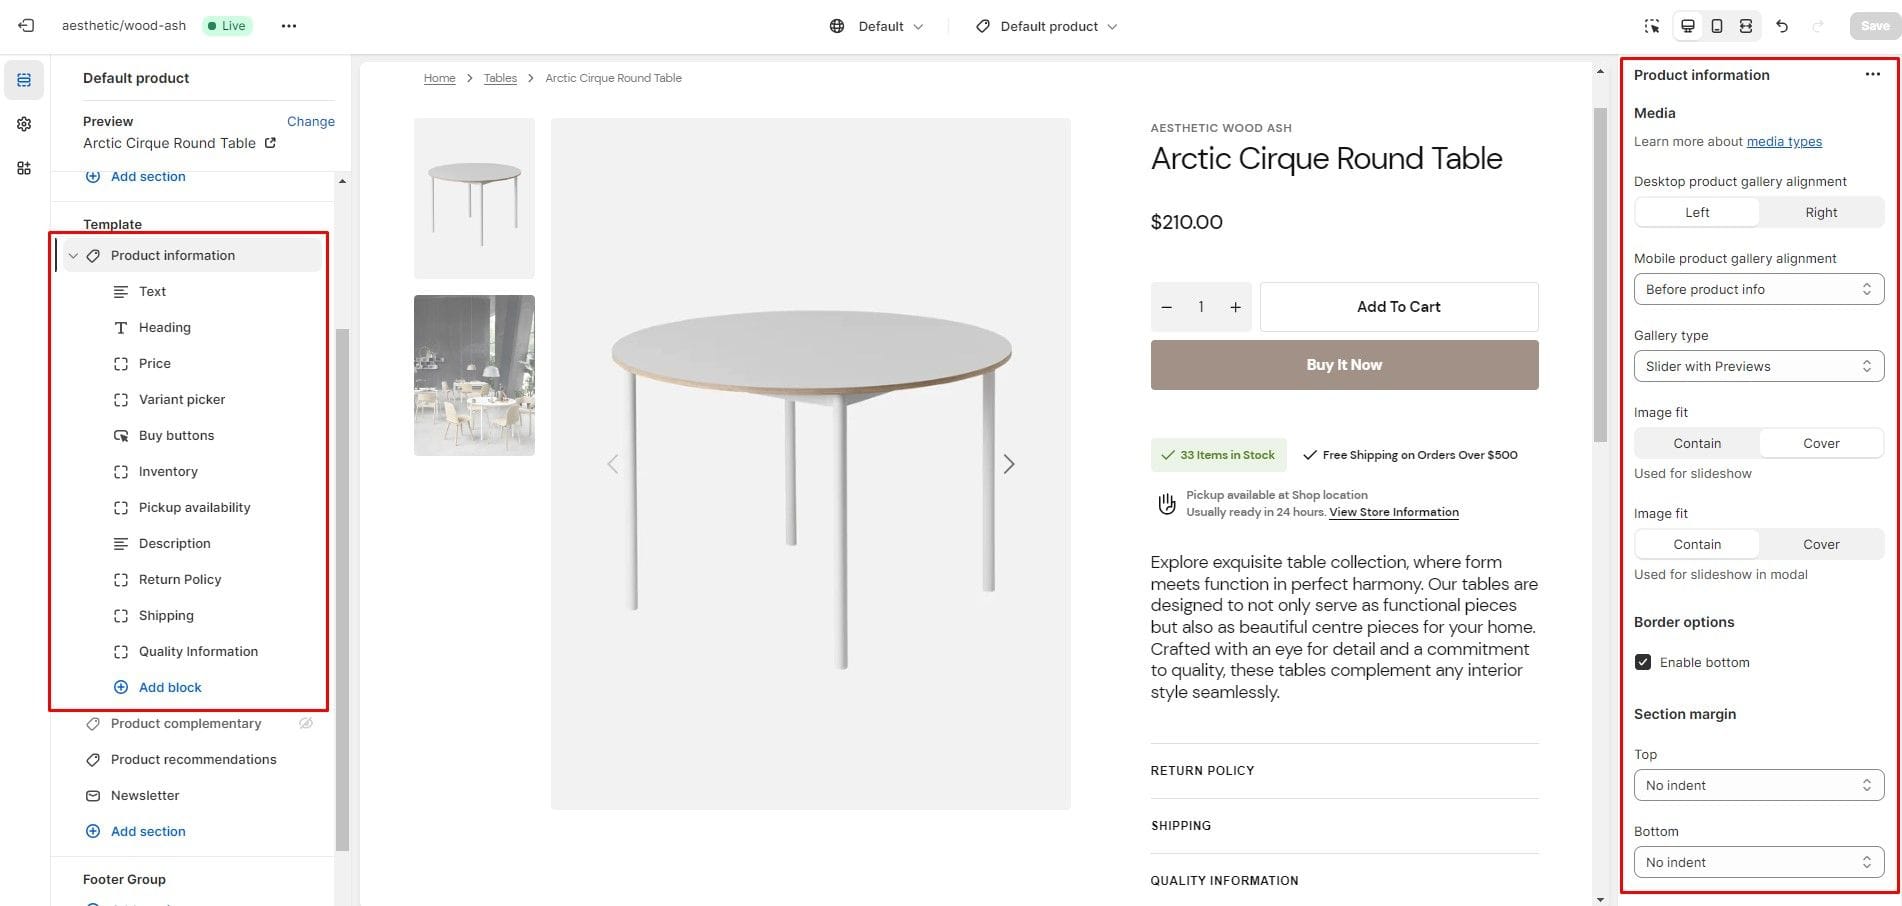
Task: Click the second product thumbnail image
Action: pos(474,375)
